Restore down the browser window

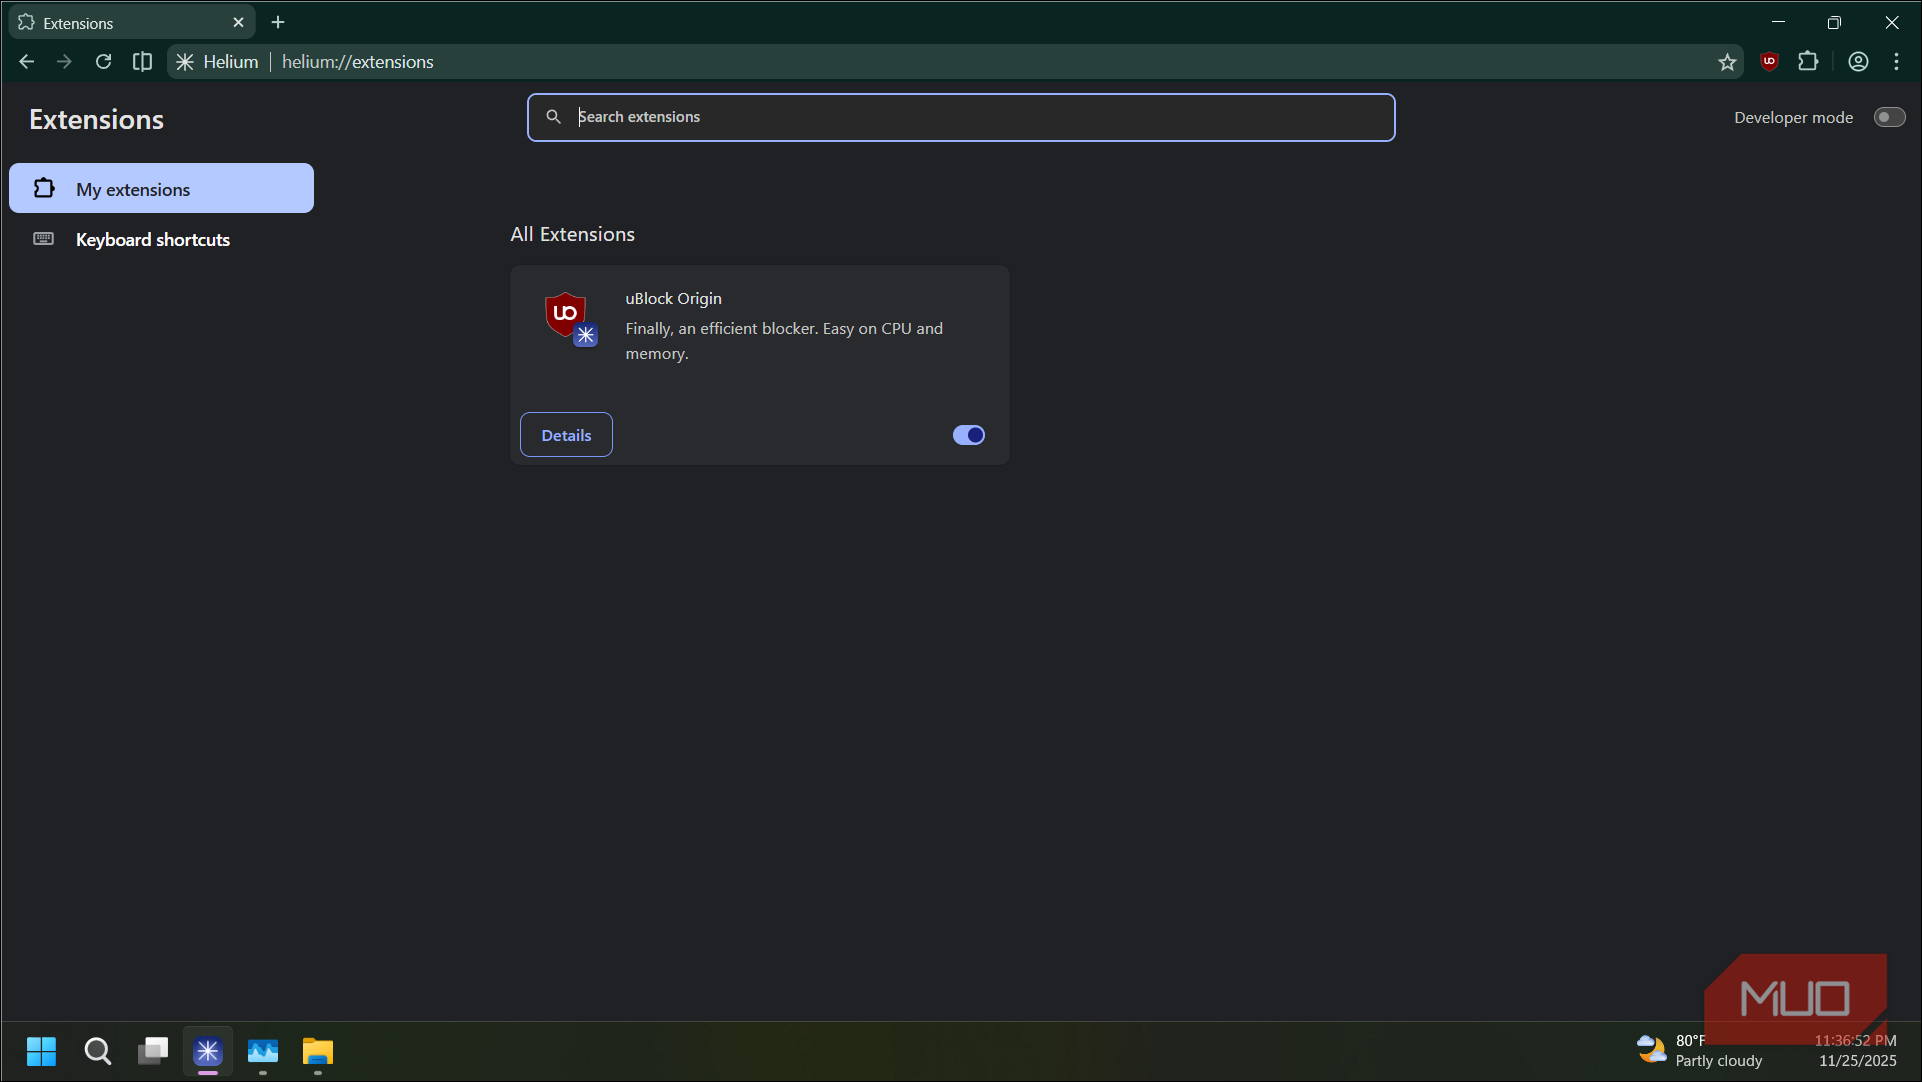1834,22
